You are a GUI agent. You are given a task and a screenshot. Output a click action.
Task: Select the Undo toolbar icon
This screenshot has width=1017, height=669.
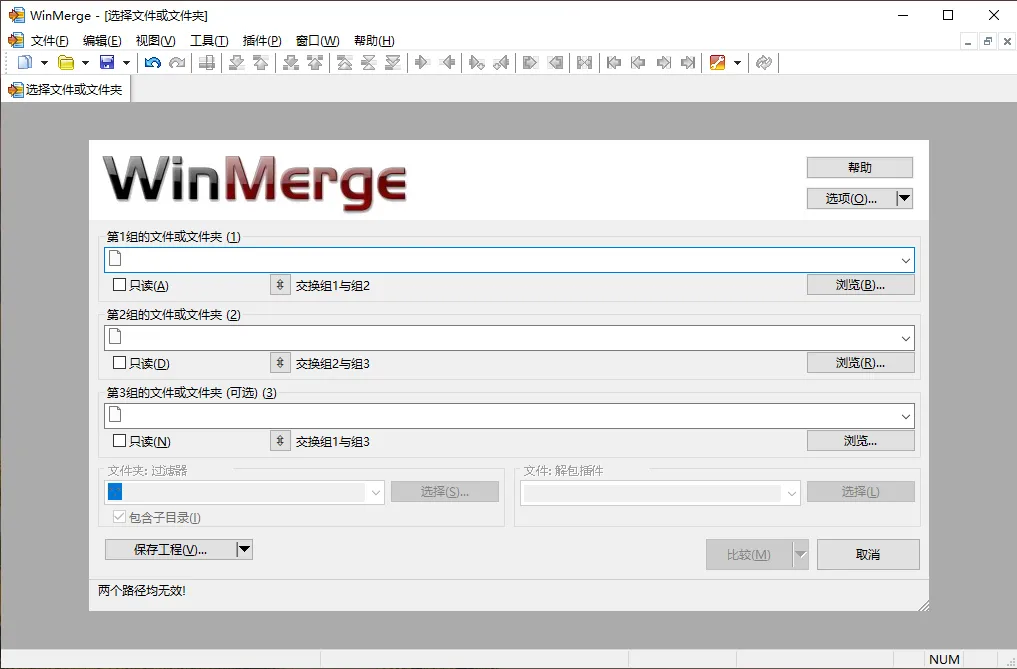click(152, 62)
